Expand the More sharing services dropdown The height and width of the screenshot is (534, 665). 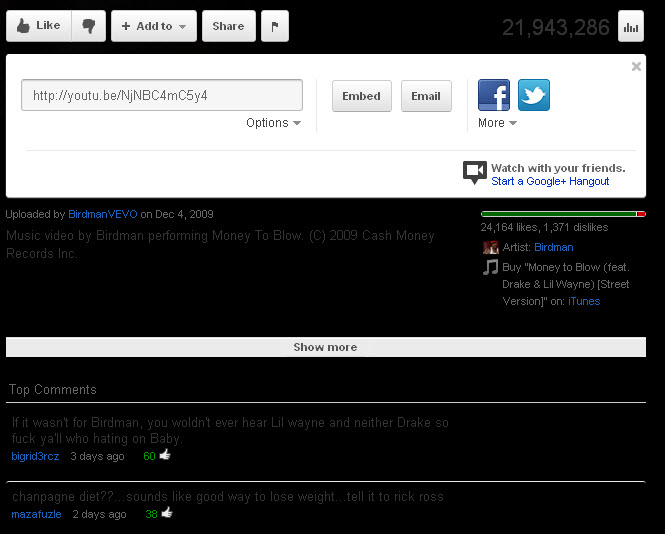pos(497,123)
